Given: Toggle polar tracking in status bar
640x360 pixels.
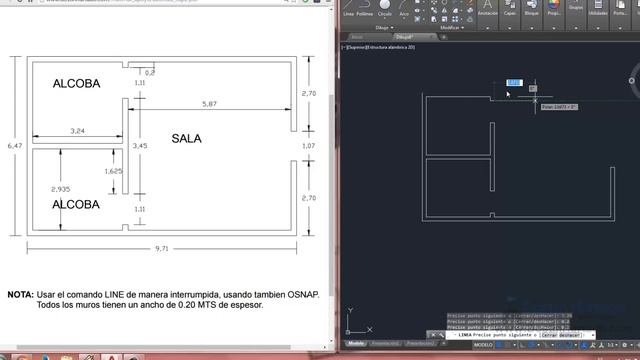Looking at the screenshot, I should [531, 345].
